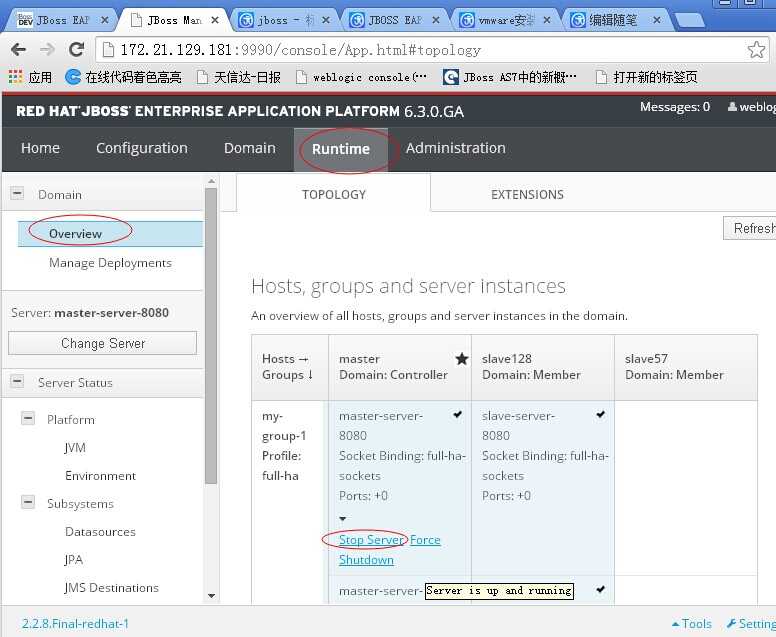The width and height of the screenshot is (776, 637).
Task: Open the 天信达-日报 bookmark
Action: [239, 77]
